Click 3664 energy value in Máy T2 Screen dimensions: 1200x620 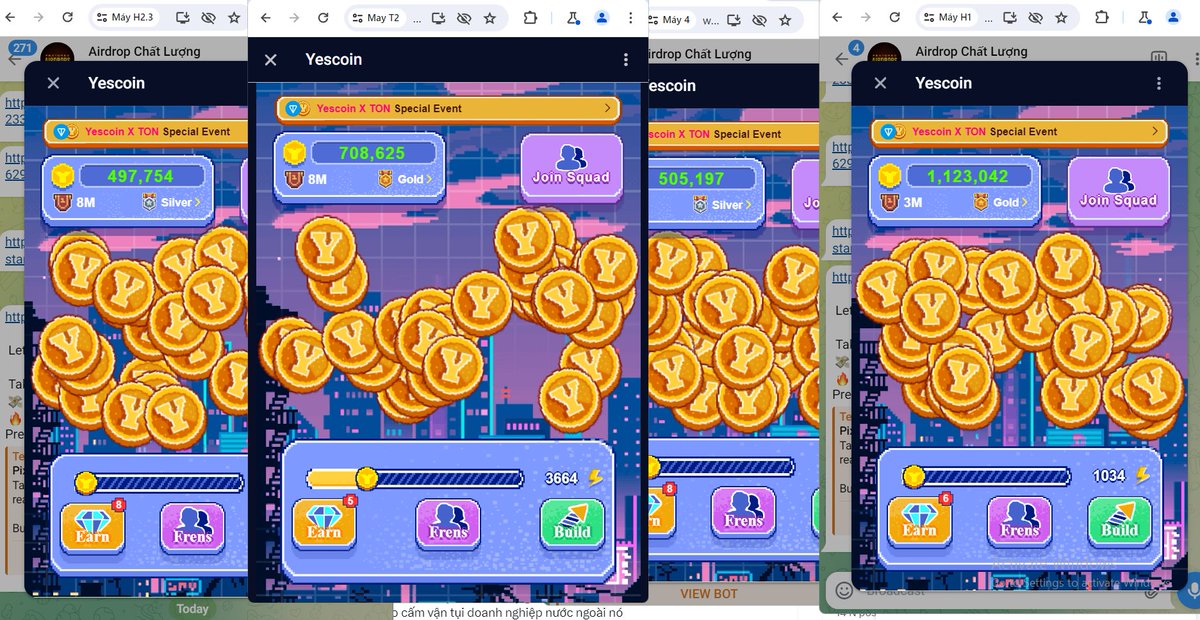[x=561, y=478]
